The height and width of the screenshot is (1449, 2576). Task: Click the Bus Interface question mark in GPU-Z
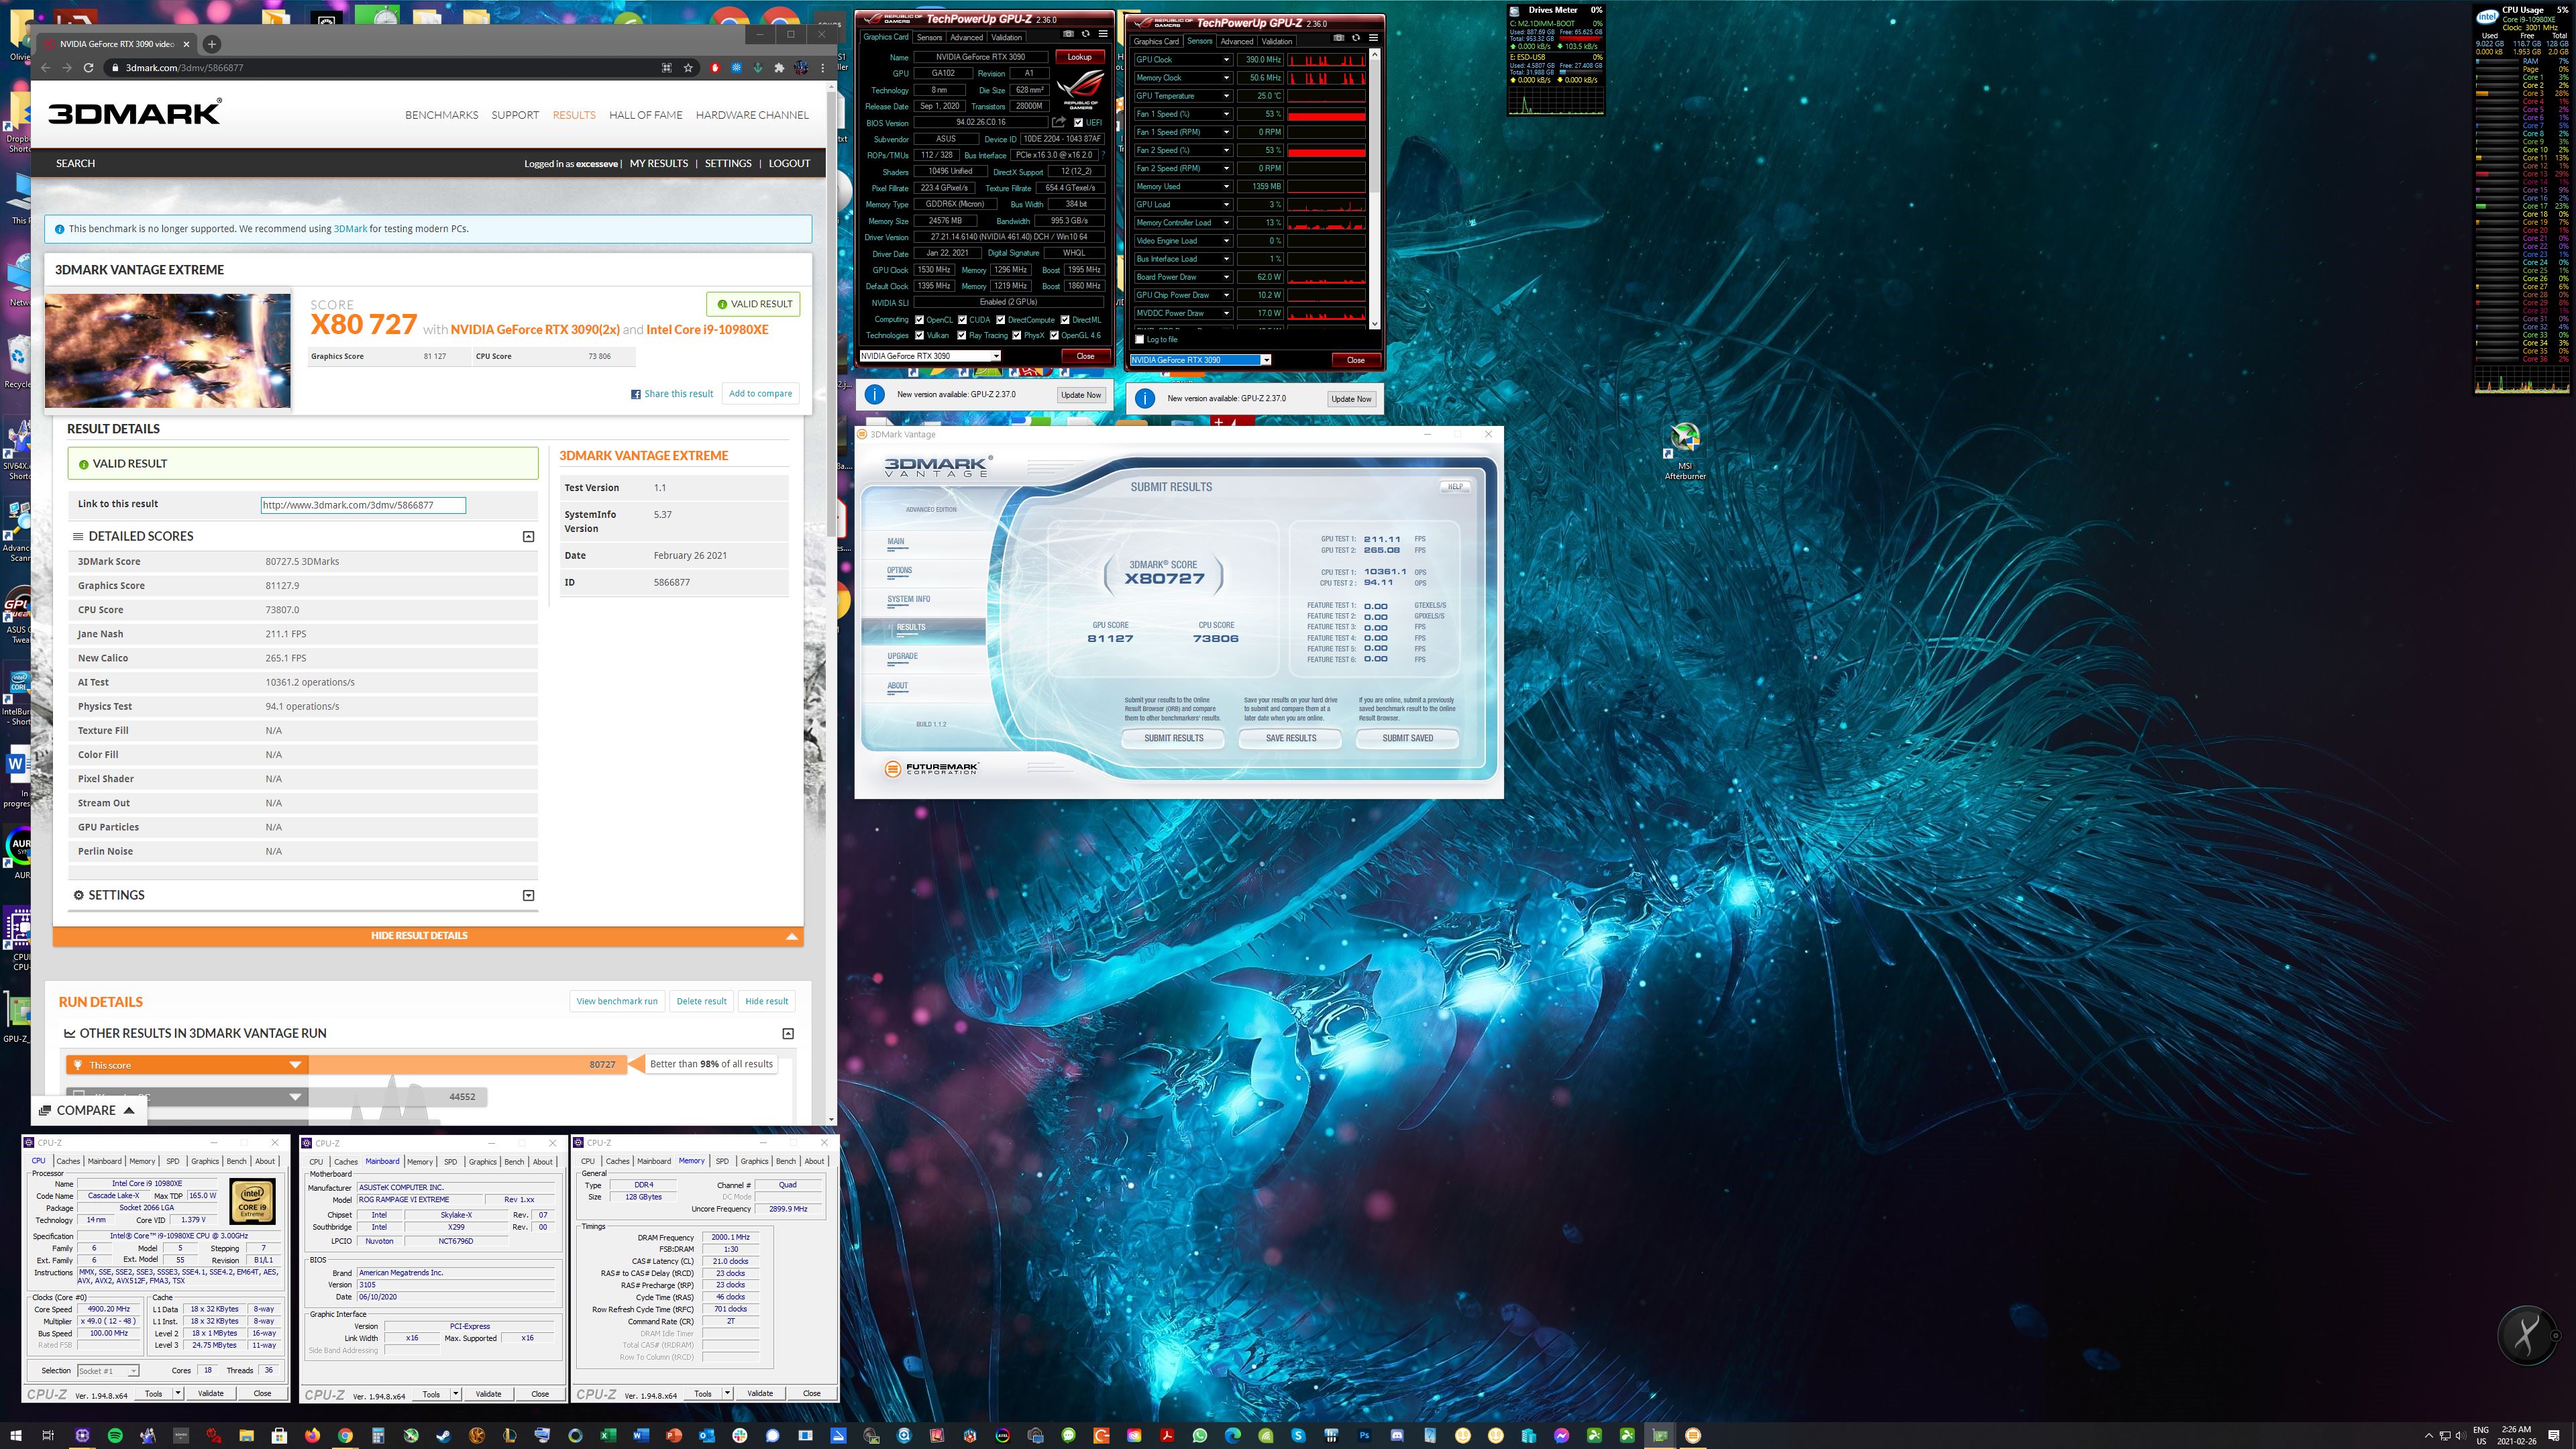coord(1102,155)
